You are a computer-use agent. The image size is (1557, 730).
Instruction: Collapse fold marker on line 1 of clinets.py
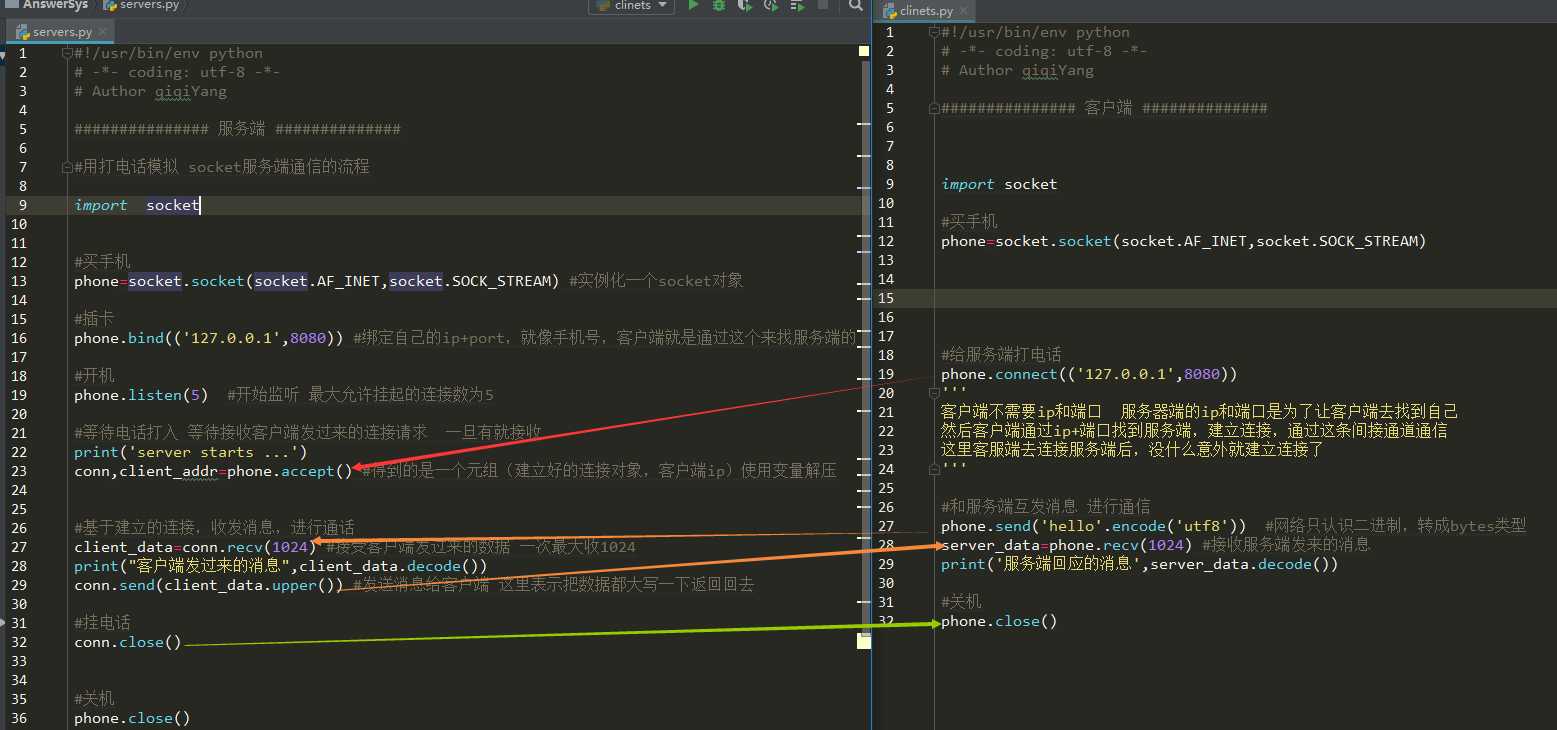click(934, 32)
